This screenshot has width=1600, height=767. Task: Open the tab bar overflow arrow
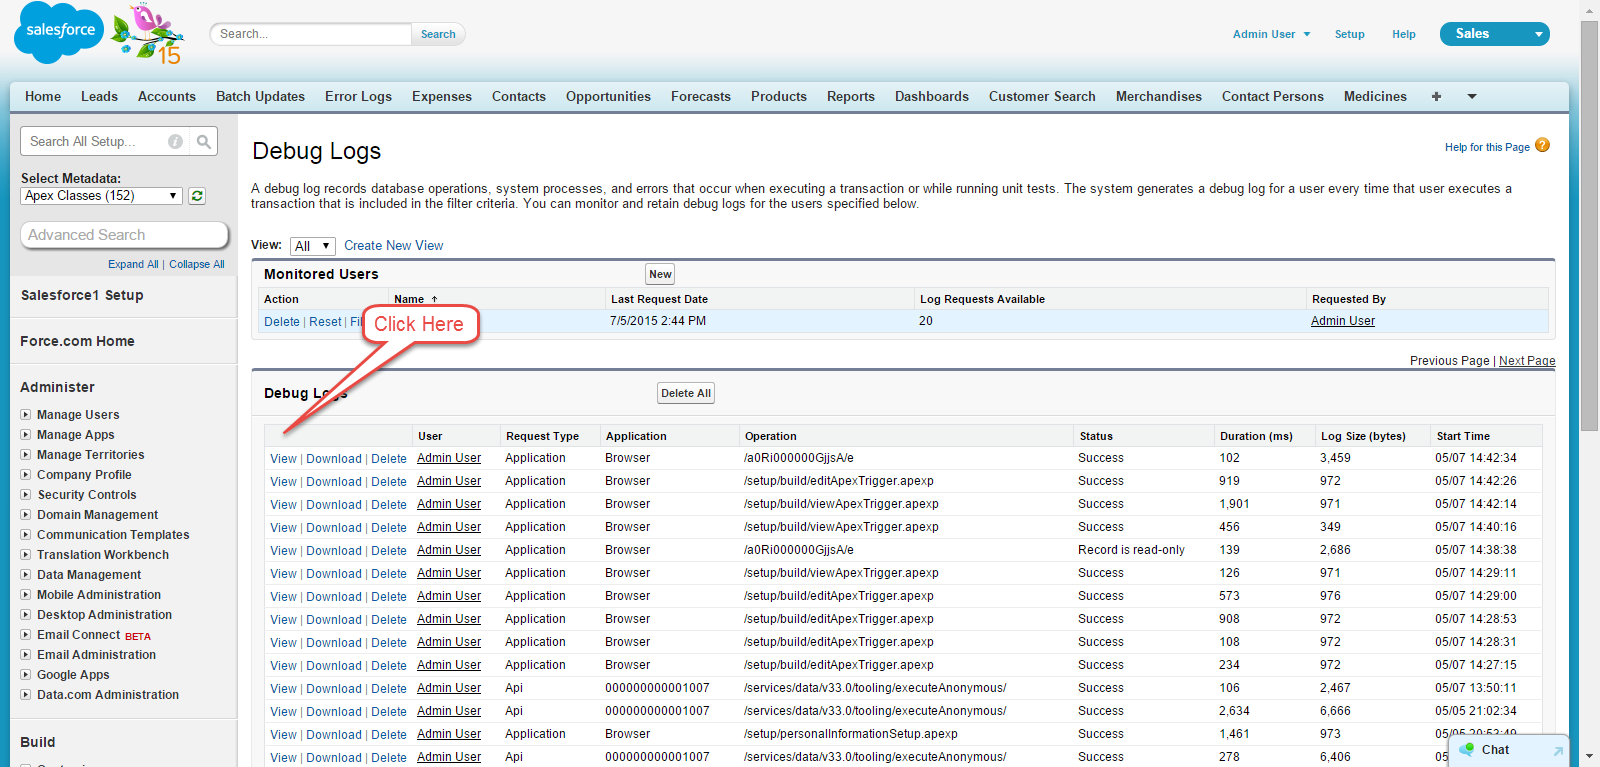pyautogui.click(x=1472, y=97)
